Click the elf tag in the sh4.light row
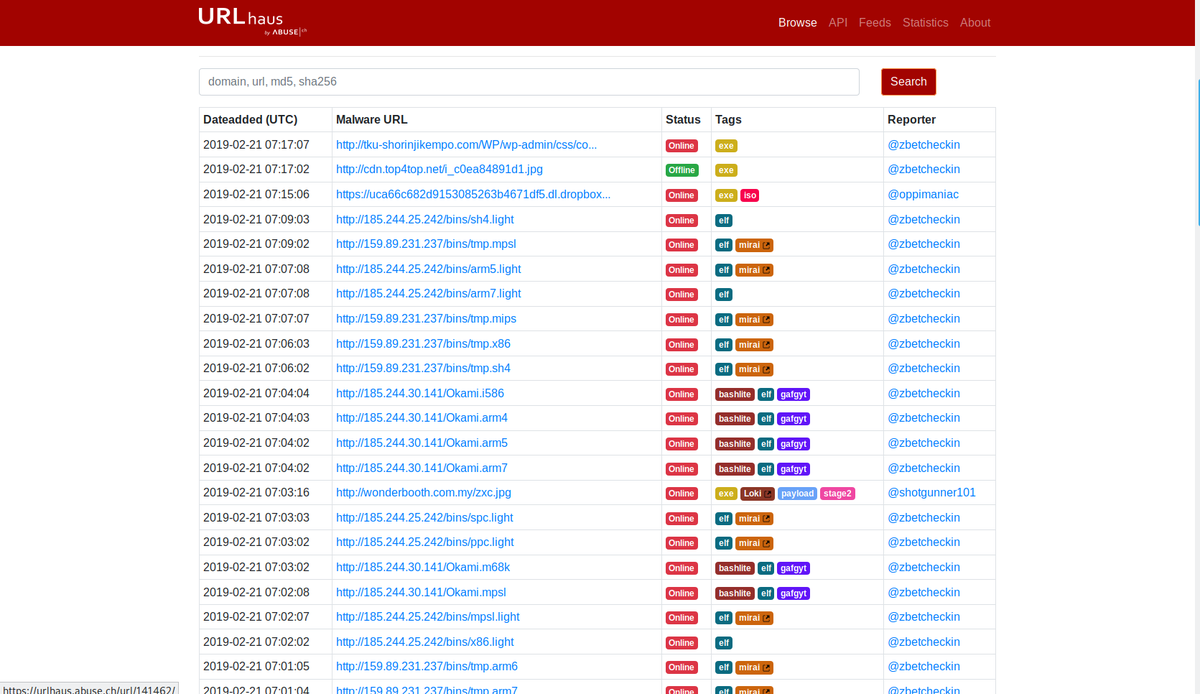Image resolution: width=1200 pixels, height=694 pixels. coord(724,221)
